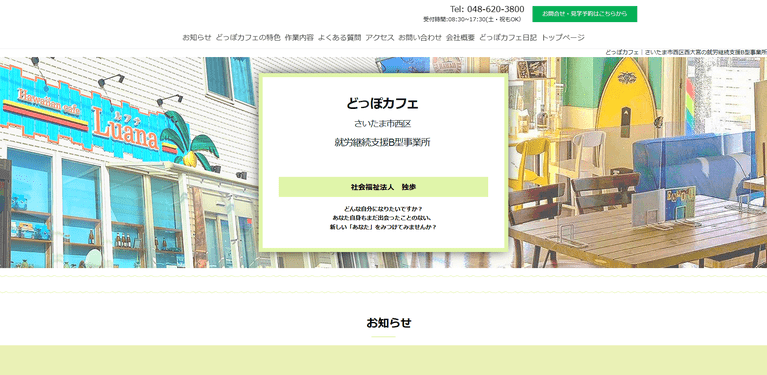Select アクセス in the top menu
The height and width of the screenshot is (375, 767).
(x=379, y=38)
